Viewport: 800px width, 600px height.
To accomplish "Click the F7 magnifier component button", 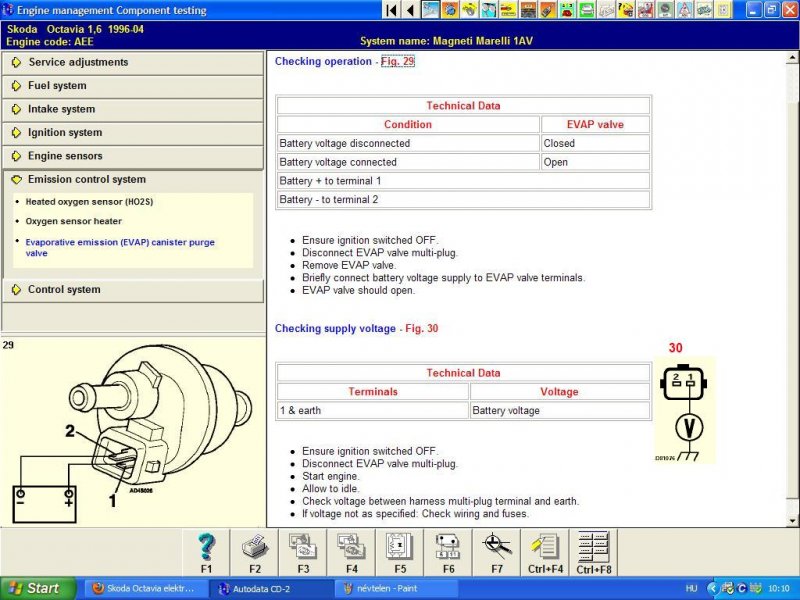I will point(497,553).
